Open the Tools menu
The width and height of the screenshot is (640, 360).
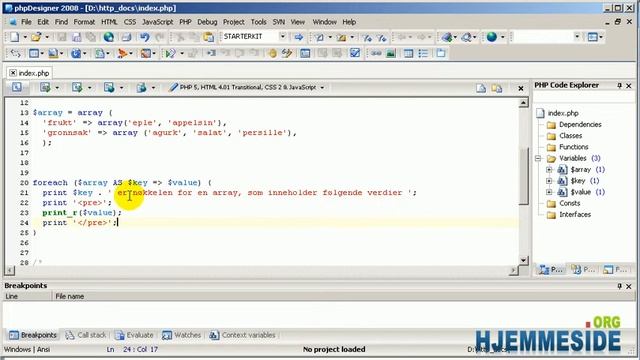[x=258, y=22]
